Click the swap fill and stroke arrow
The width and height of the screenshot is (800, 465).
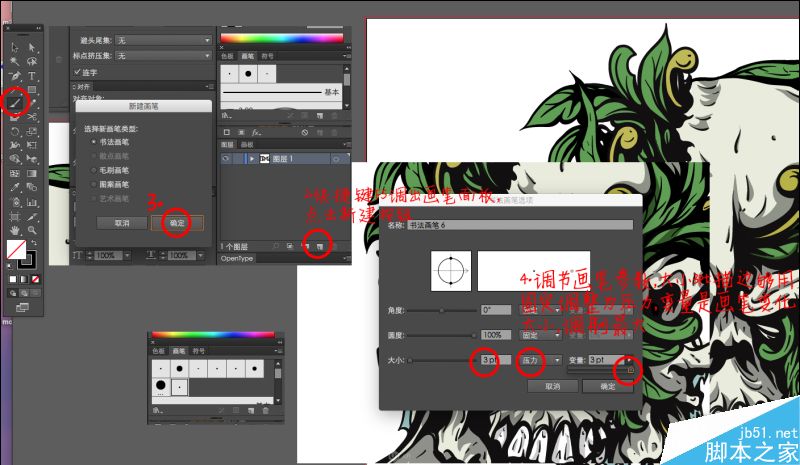click(x=34, y=243)
